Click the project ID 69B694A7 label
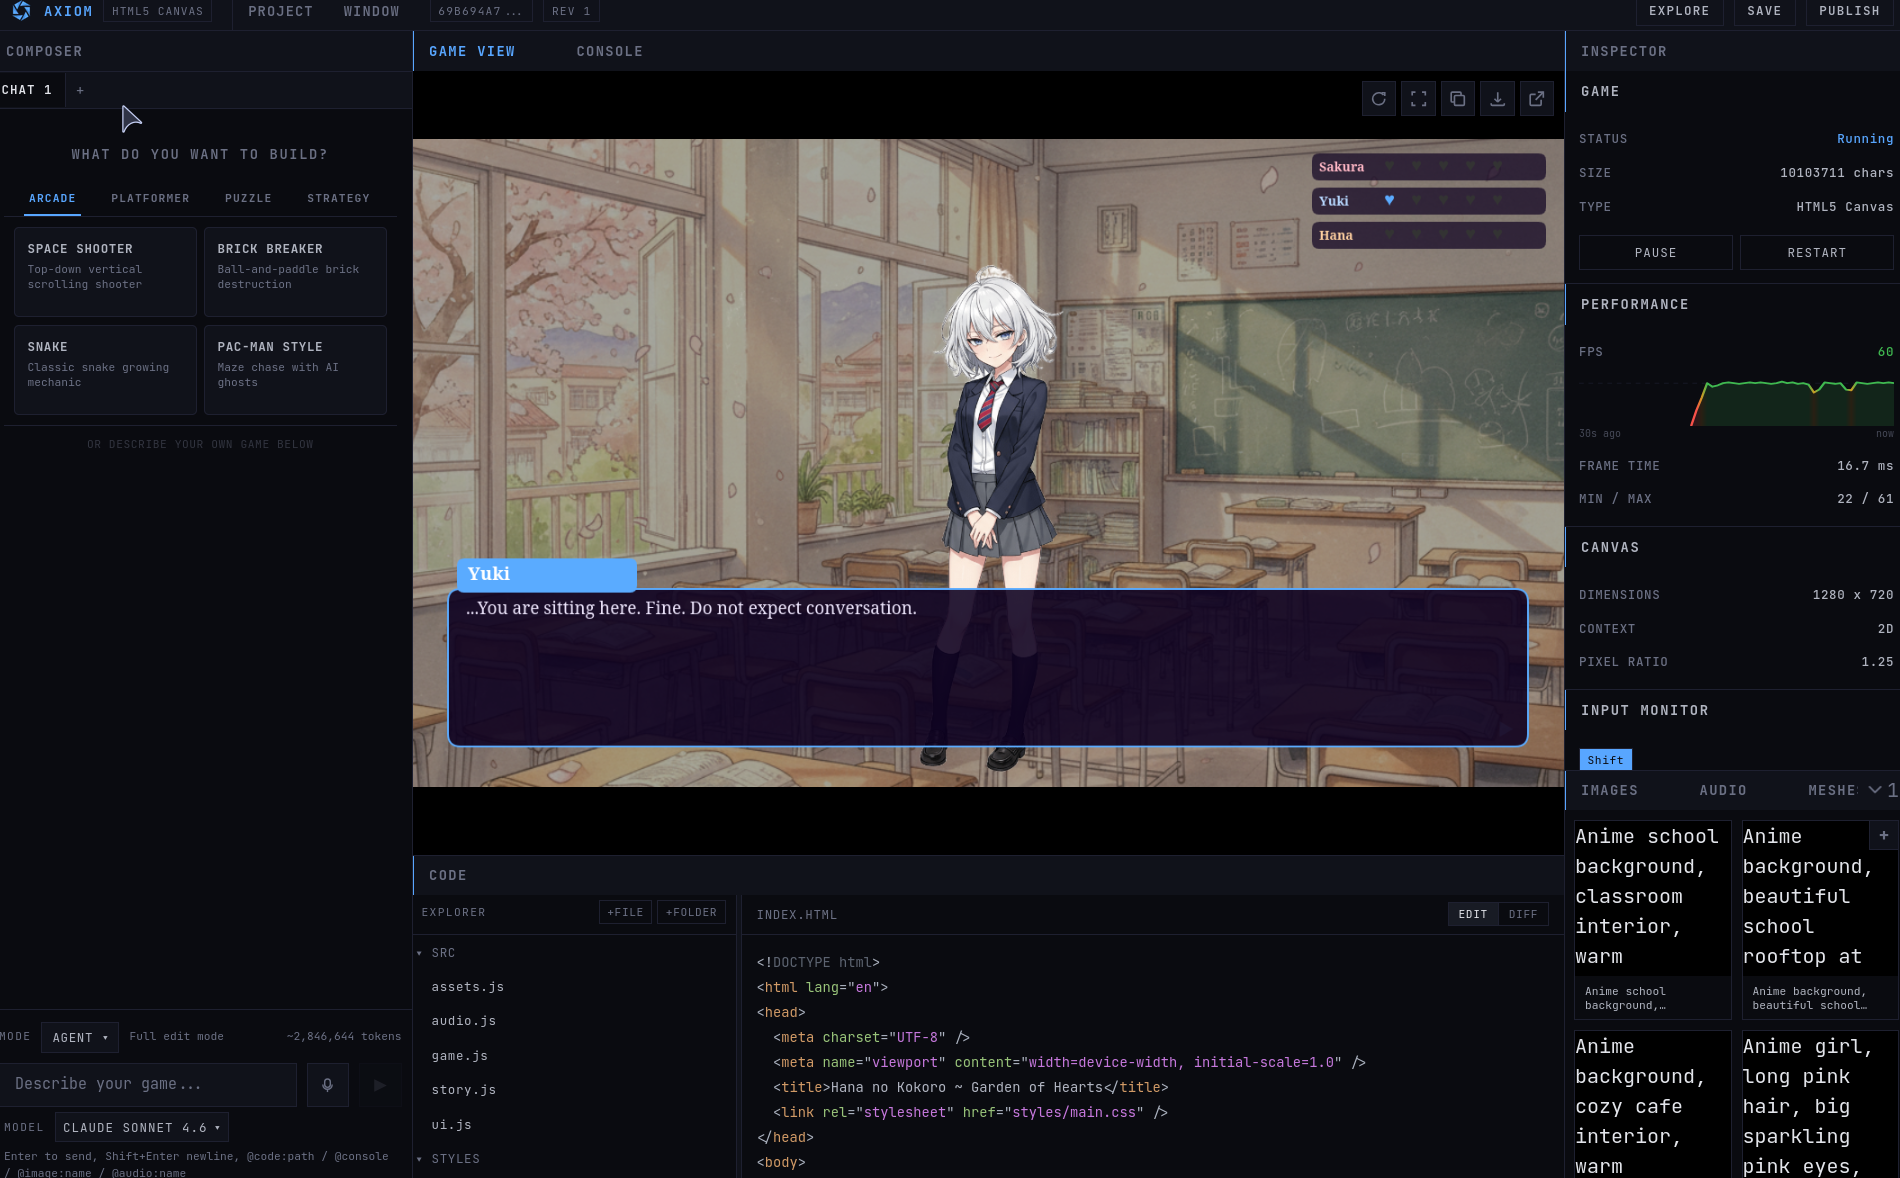This screenshot has width=1900, height=1178. pyautogui.click(x=480, y=11)
